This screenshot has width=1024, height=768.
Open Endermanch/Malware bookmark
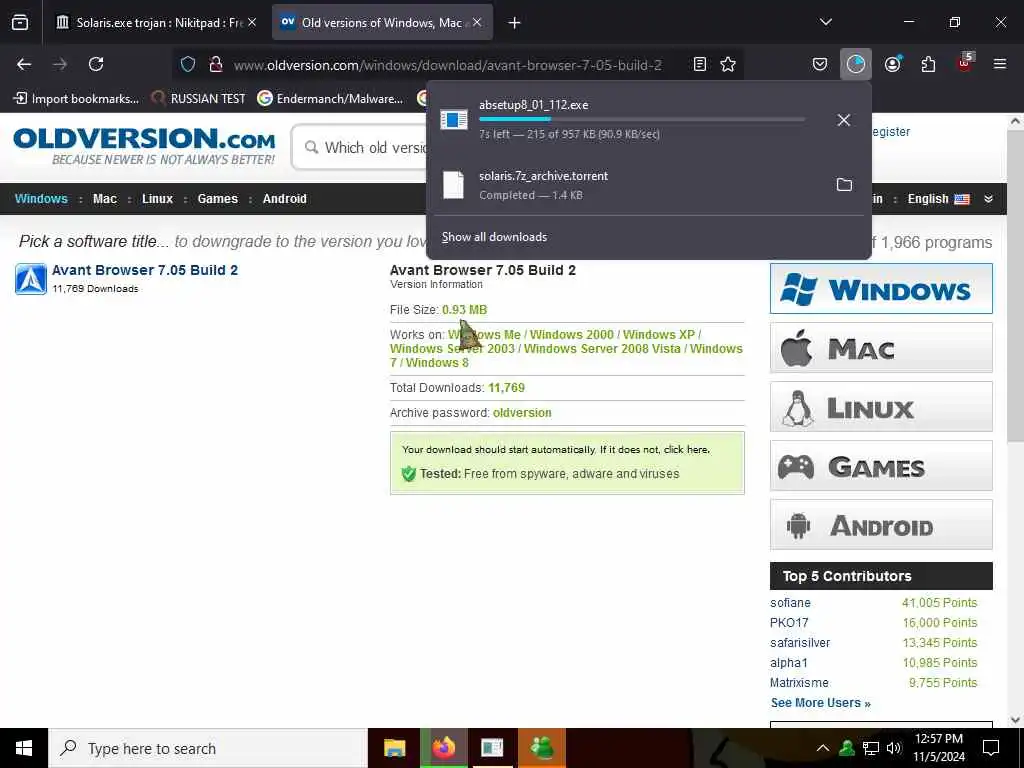coord(330,99)
